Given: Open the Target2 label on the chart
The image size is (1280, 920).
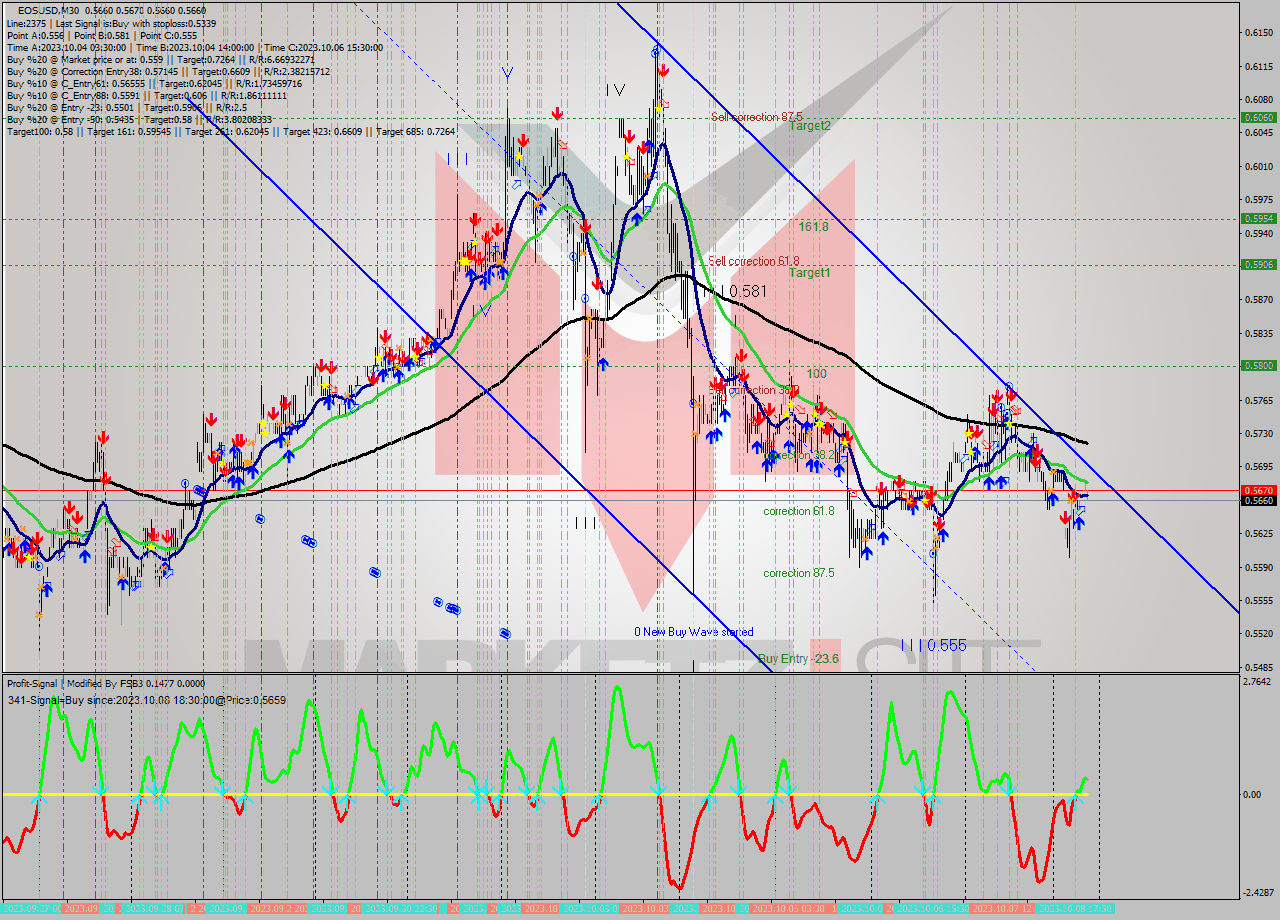Looking at the screenshot, I should [x=812, y=127].
